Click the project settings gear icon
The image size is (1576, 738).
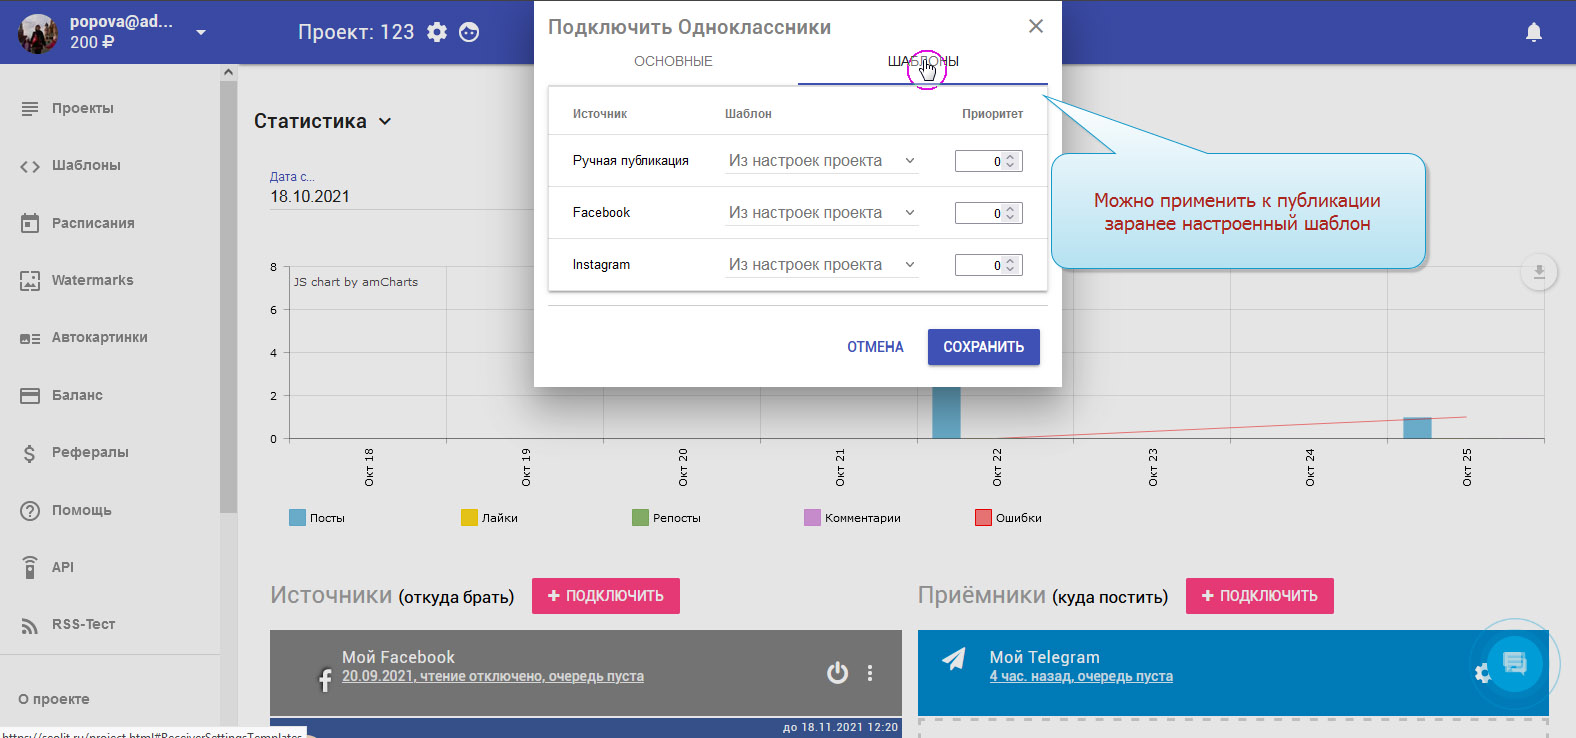[437, 32]
